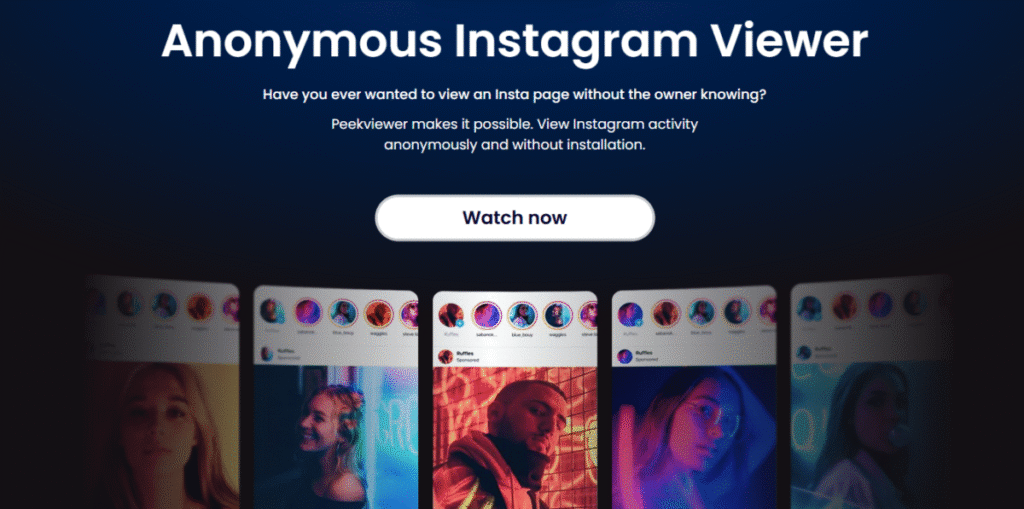Tap the plus badge on Ruffles story
The image size is (1024, 509).
459,323
